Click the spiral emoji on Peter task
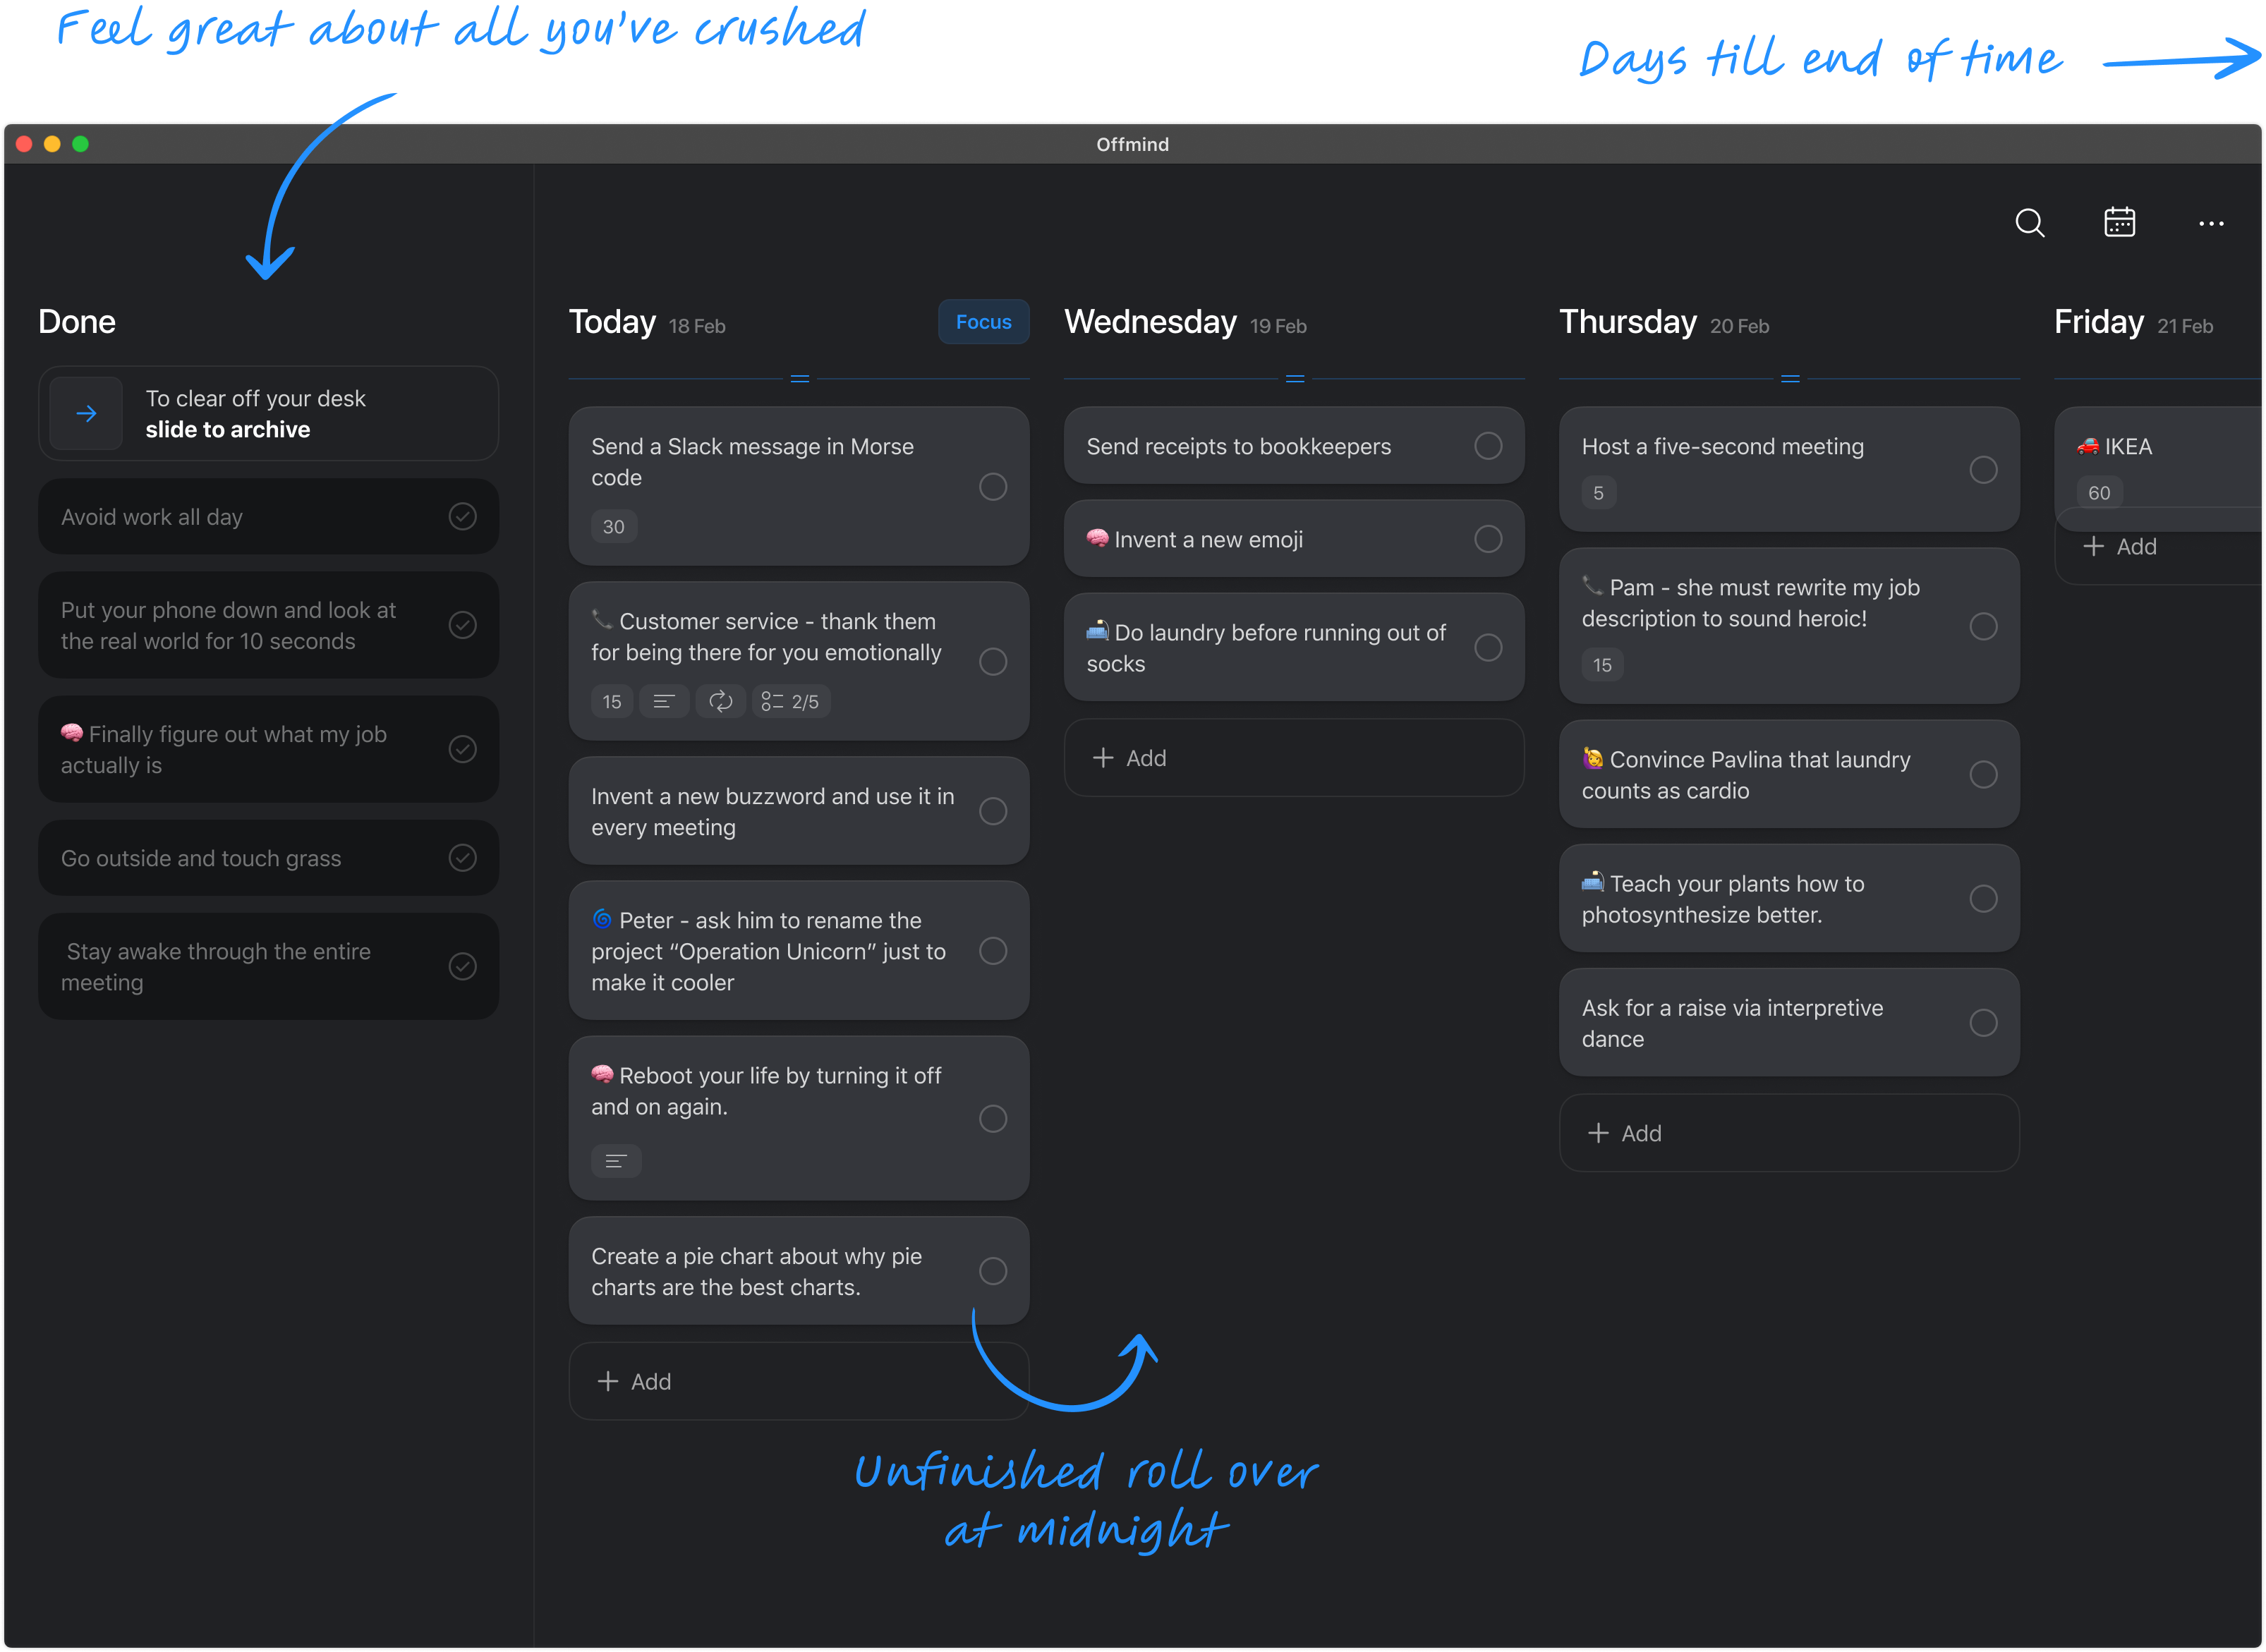 click(602, 918)
